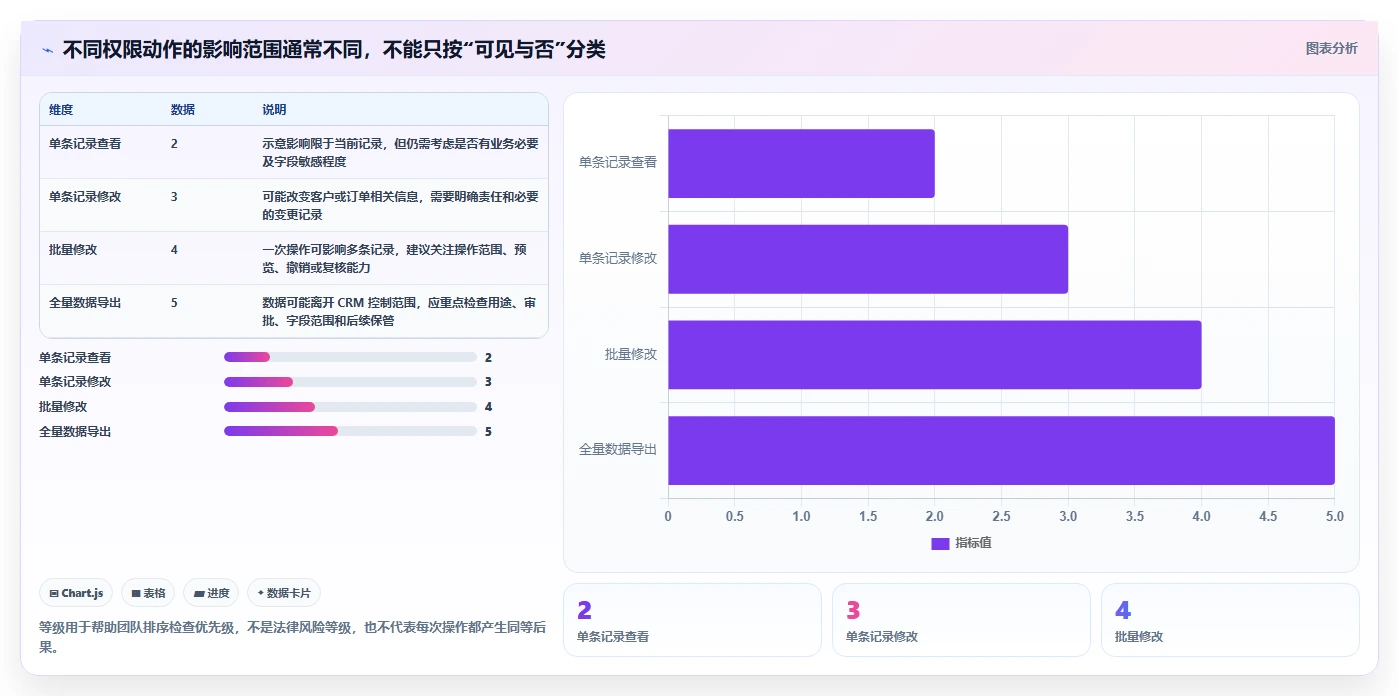1399x696 pixels.
Task: Click chart y-axis label 批量修改
Action: (630, 354)
